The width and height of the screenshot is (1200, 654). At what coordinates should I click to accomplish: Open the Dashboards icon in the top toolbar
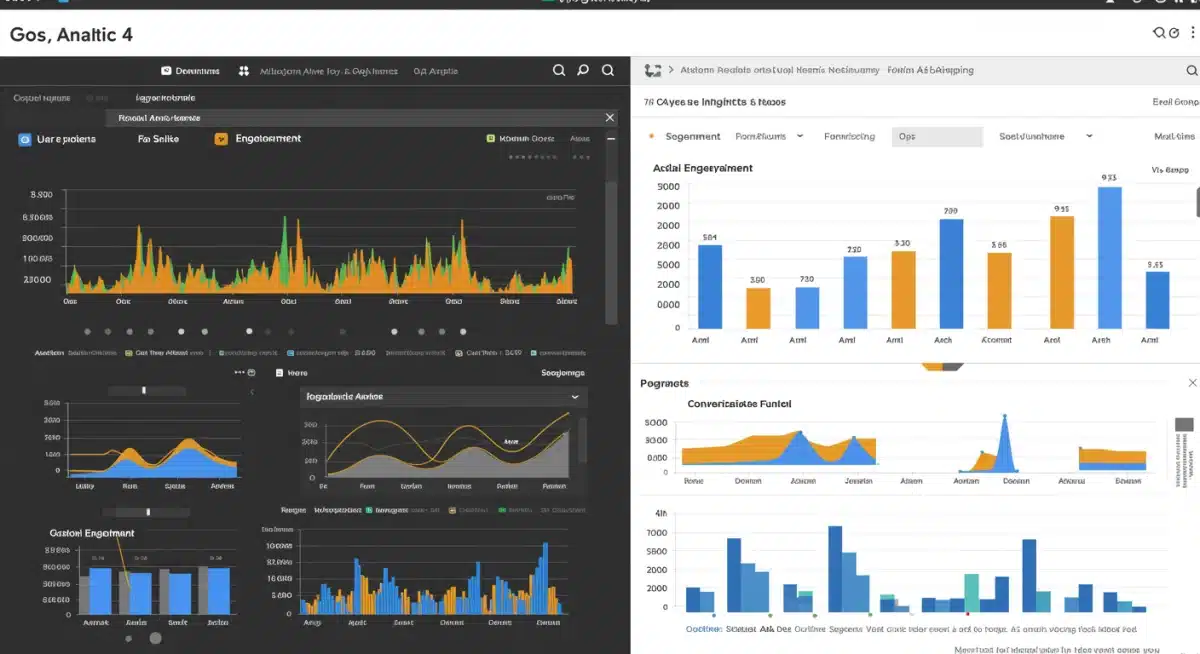pos(168,71)
